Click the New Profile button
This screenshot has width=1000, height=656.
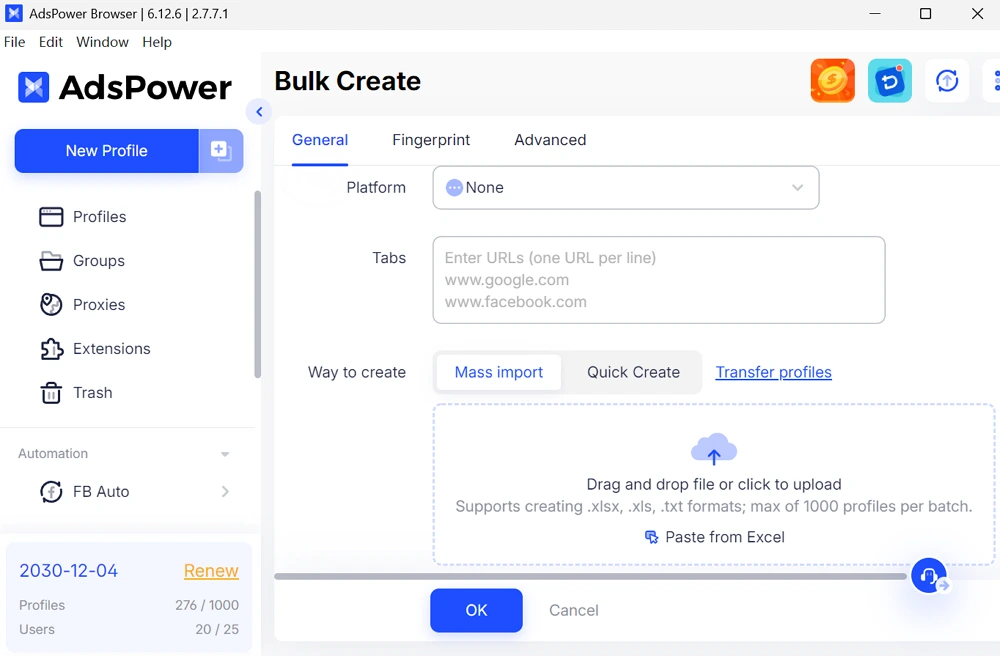pyautogui.click(x=107, y=151)
